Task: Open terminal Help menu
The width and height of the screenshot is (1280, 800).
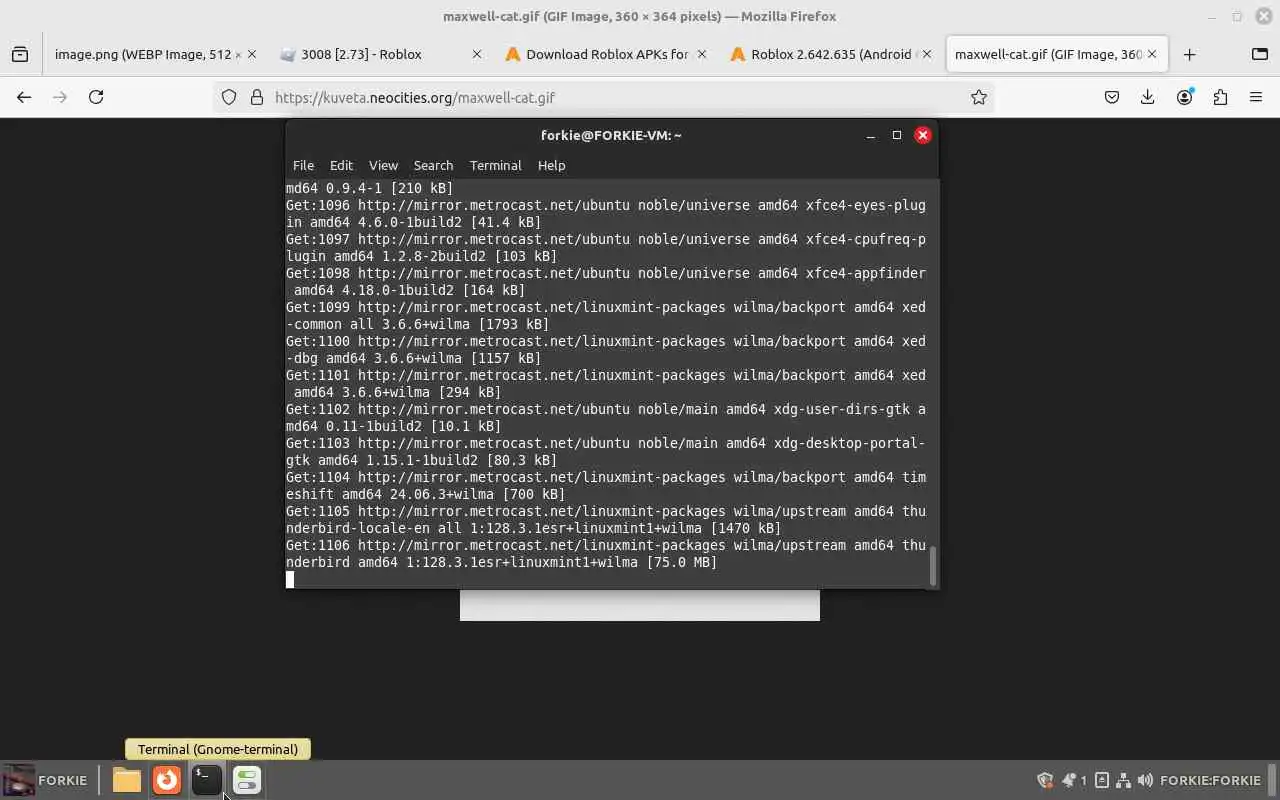Action: pos(551,165)
